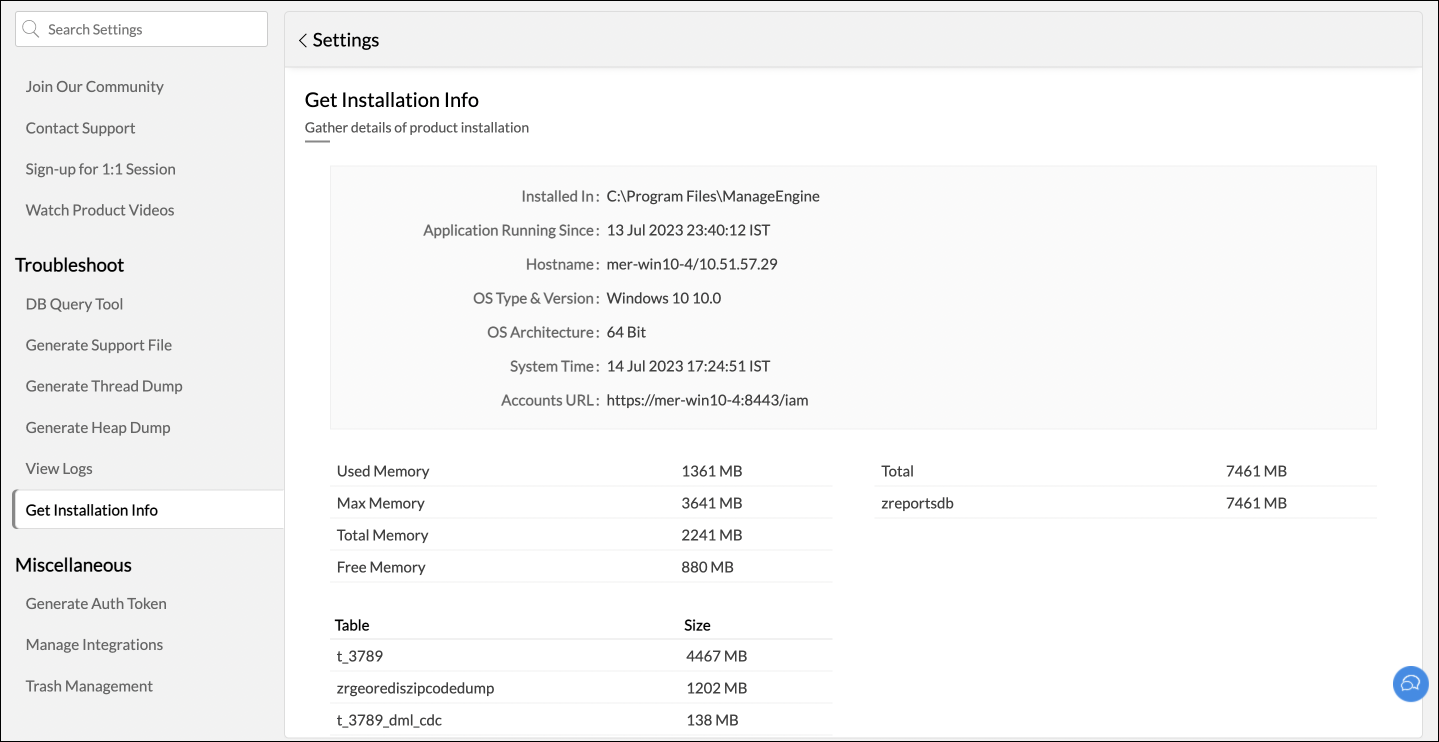The image size is (1439, 742).
Task: Open Sign-up for 1:1 Session
Action: tap(100, 169)
